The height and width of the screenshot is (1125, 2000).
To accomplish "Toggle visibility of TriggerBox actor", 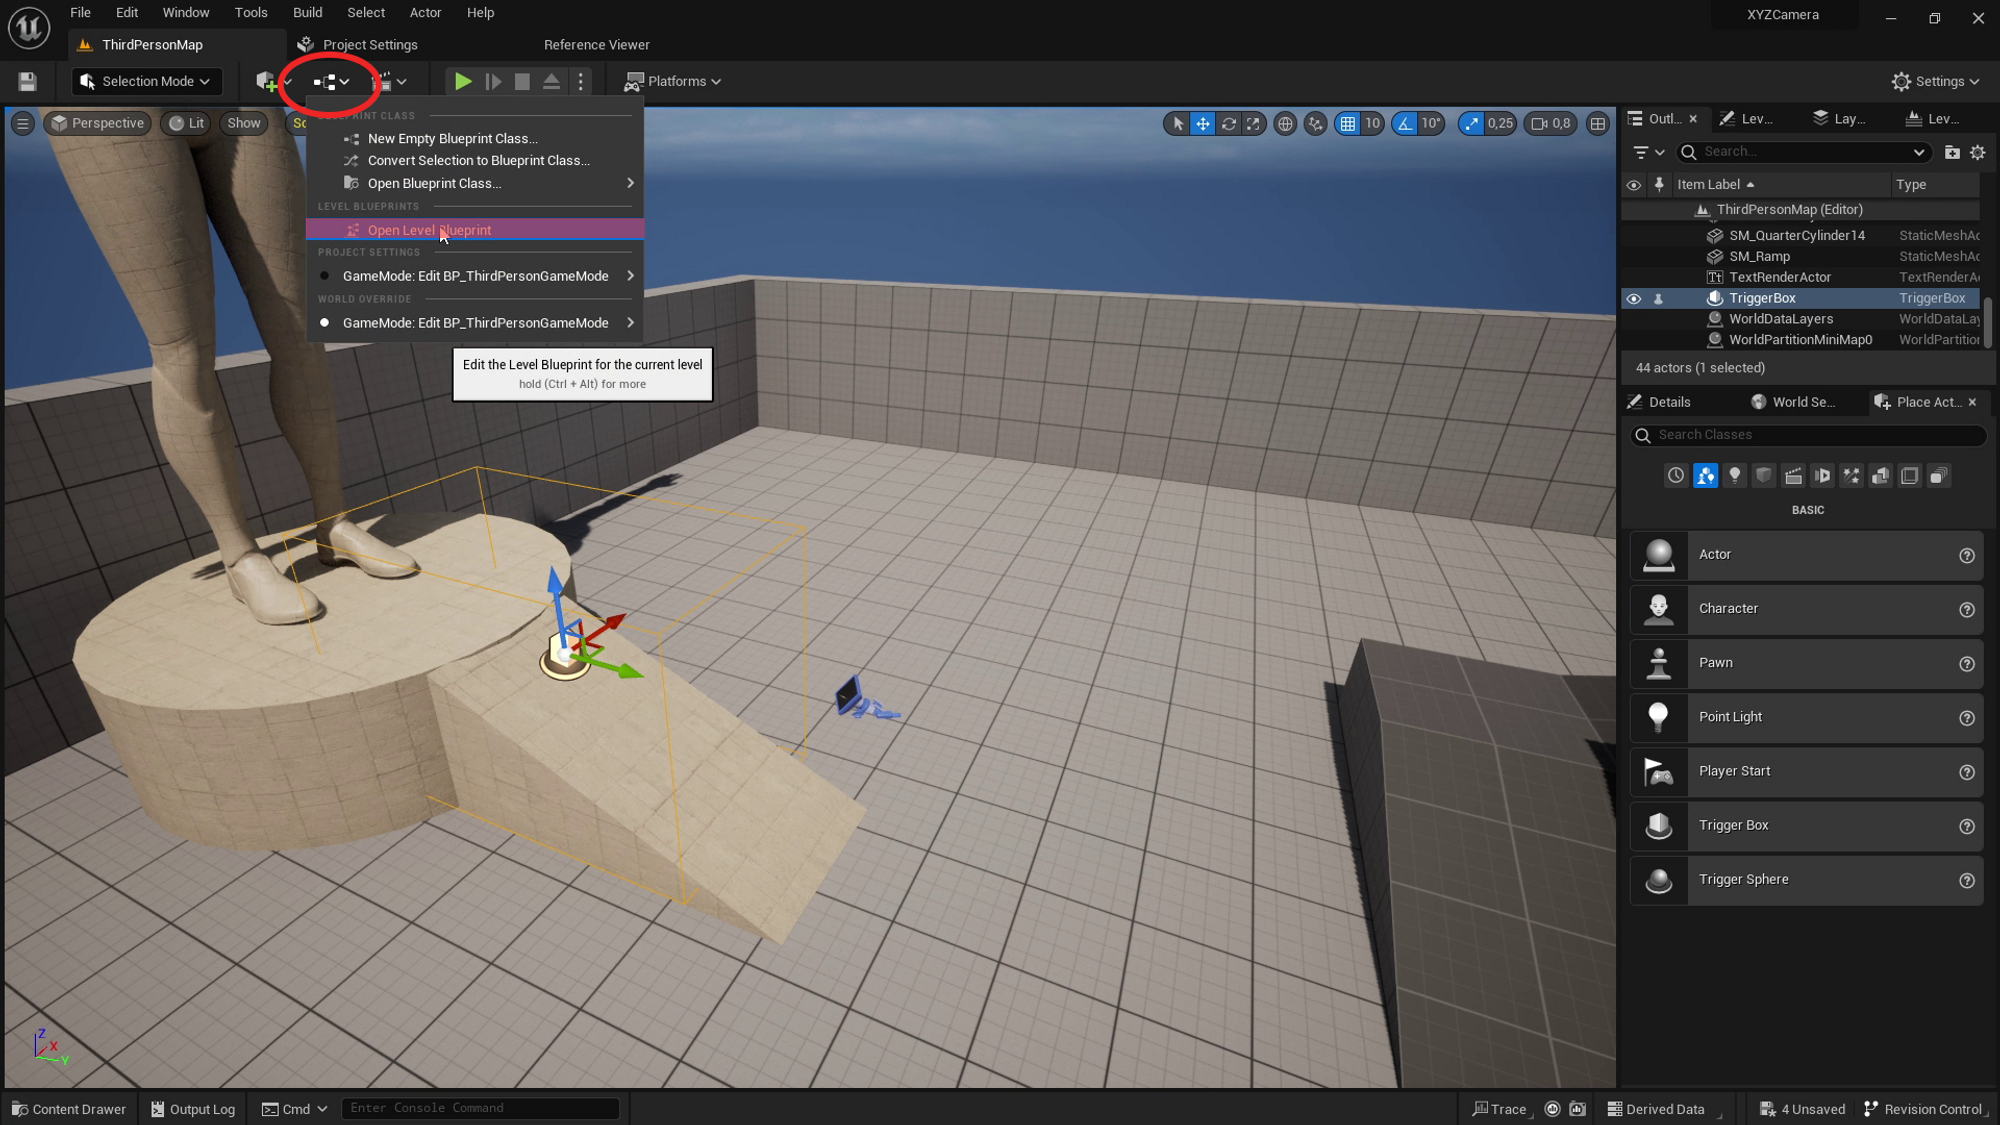I will tap(1633, 298).
